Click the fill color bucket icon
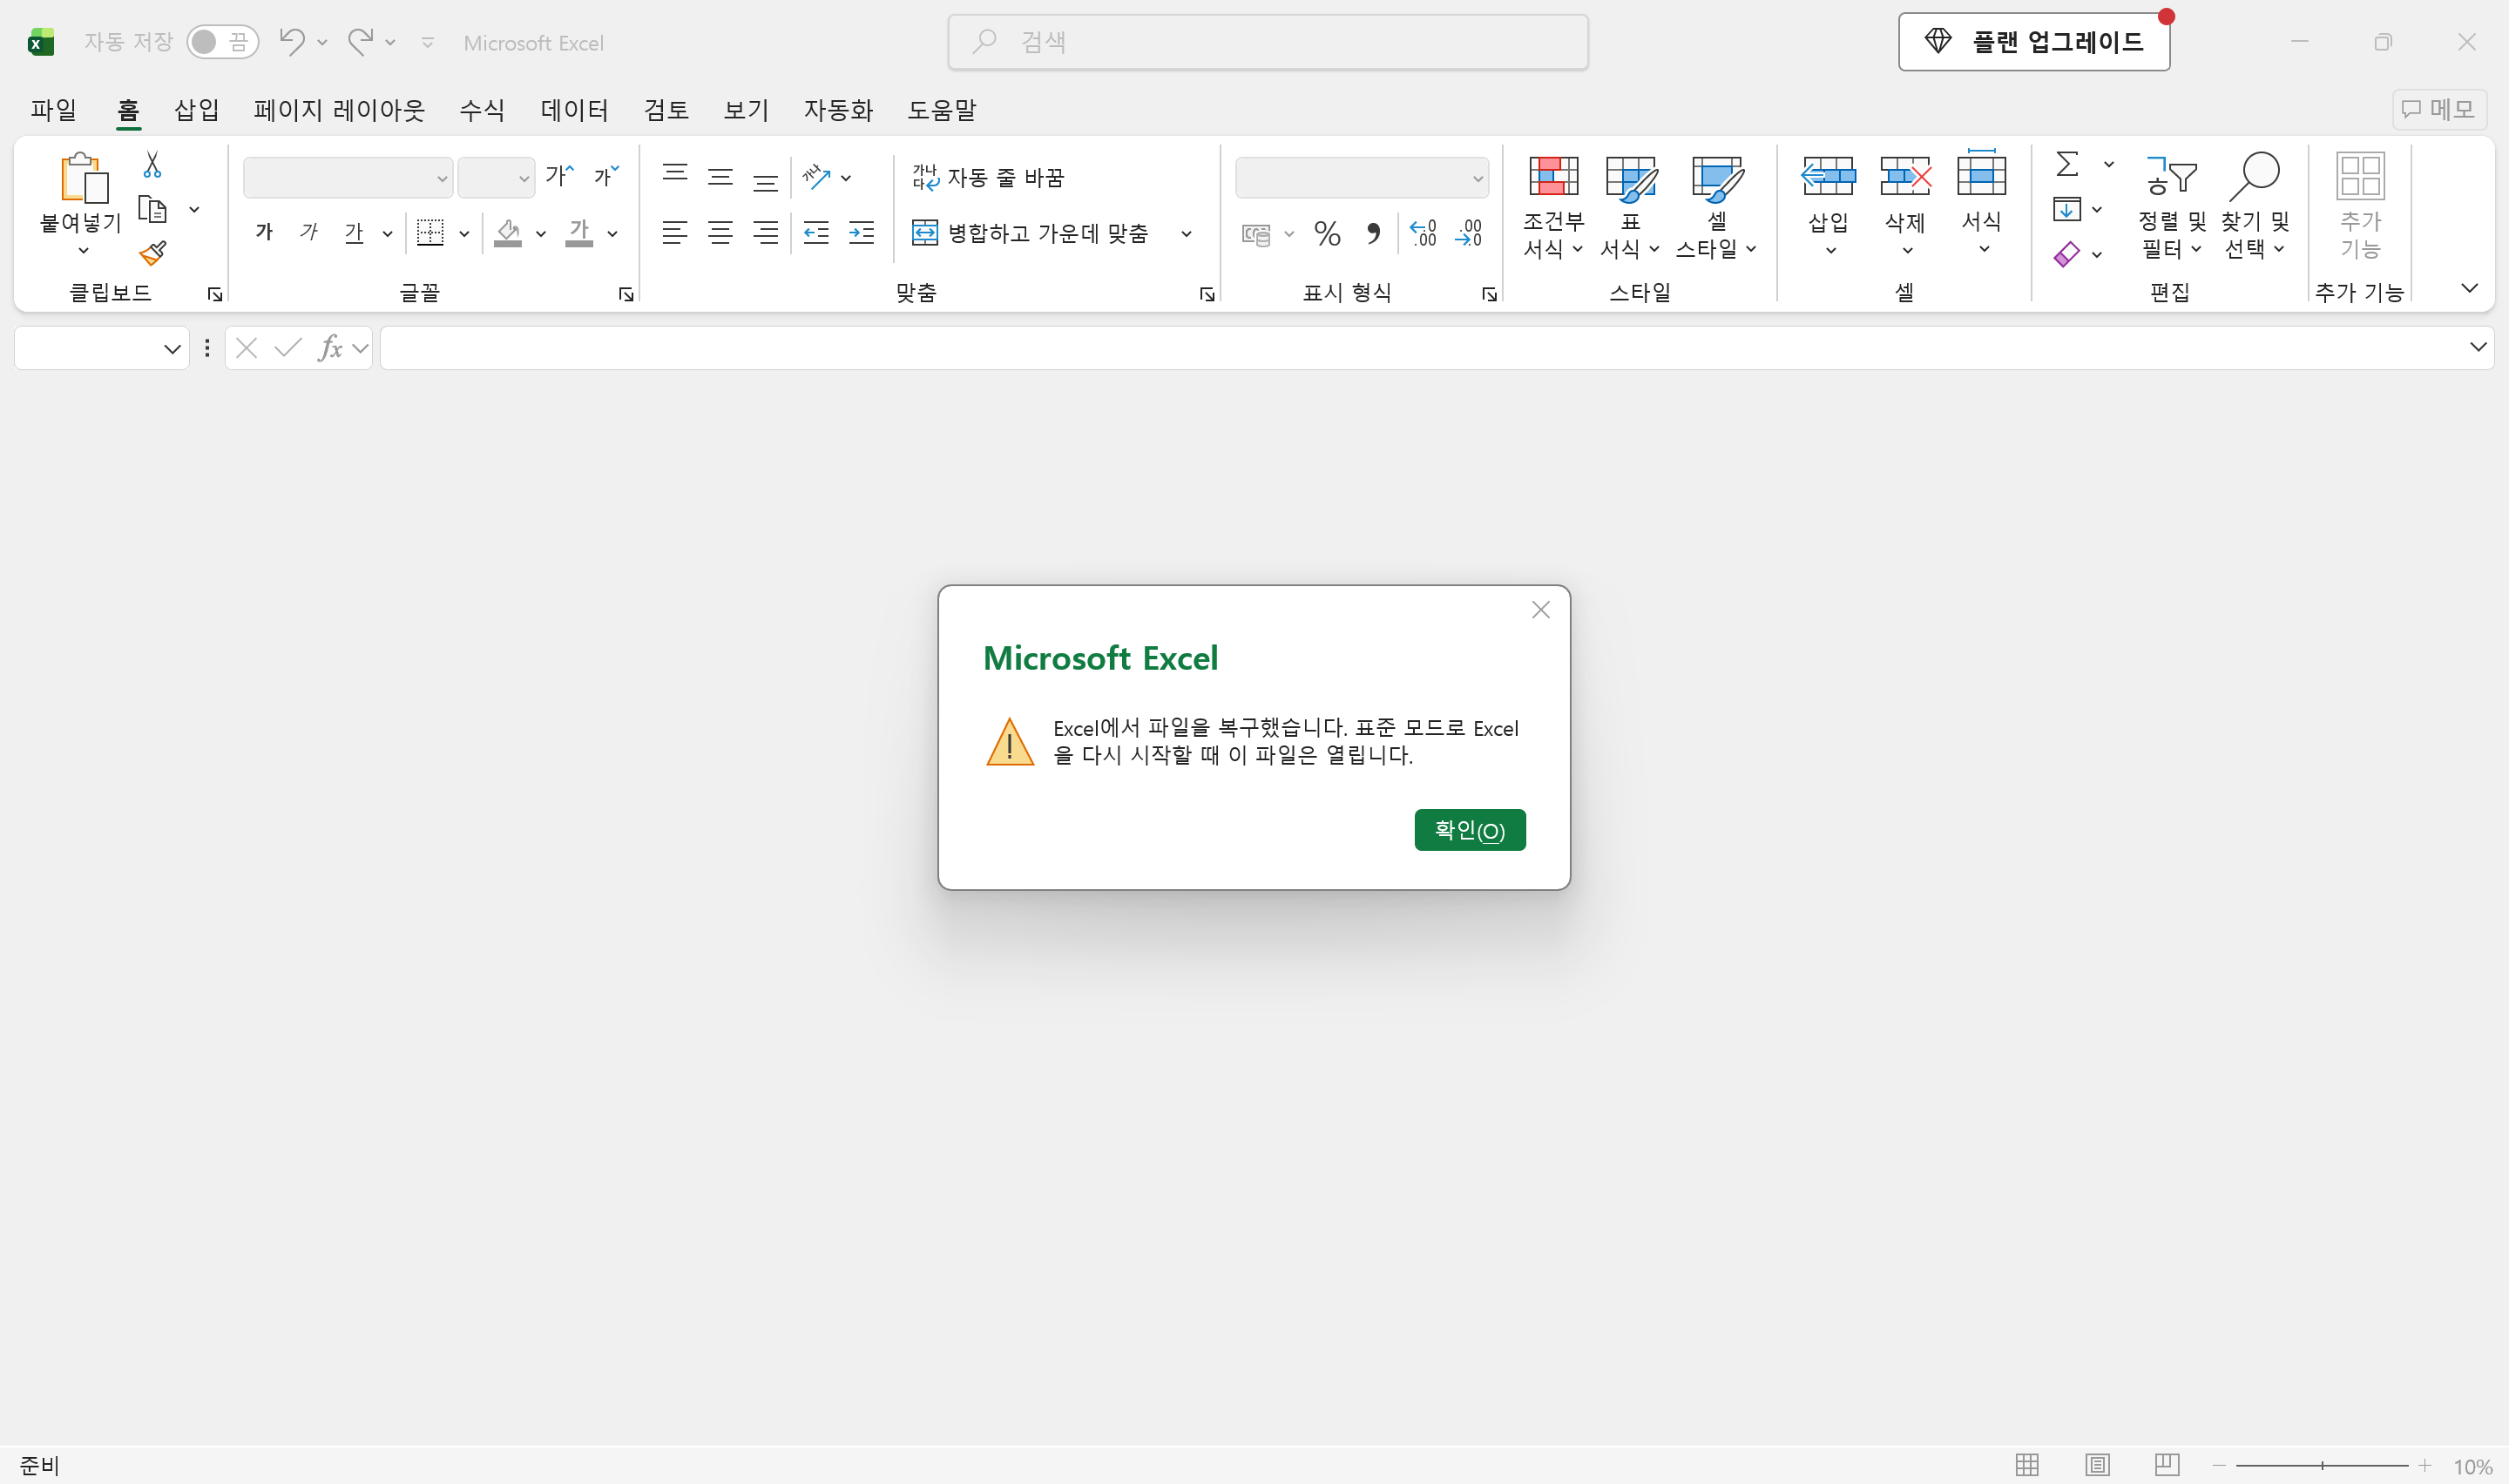The height and width of the screenshot is (1484, 2509). click(x=508, y=233)
